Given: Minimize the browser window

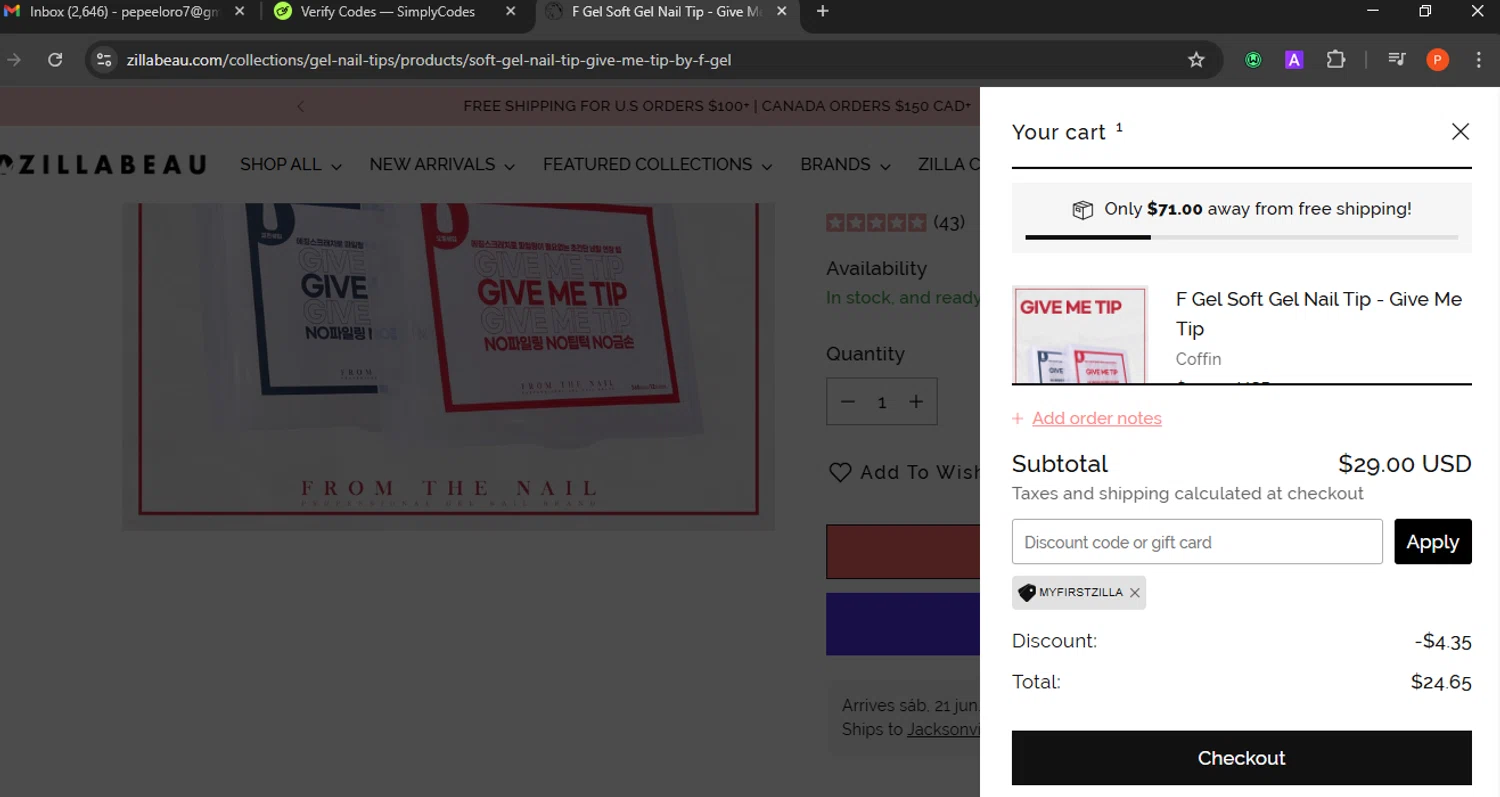Looking at the screenshot, I should point(1373,12).
